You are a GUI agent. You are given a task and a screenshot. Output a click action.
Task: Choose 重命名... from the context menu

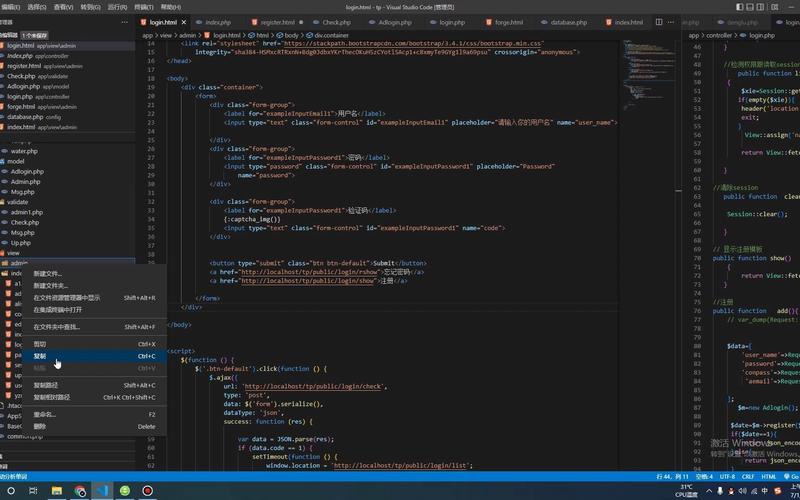pyautogui.click(x=94, y=415)
